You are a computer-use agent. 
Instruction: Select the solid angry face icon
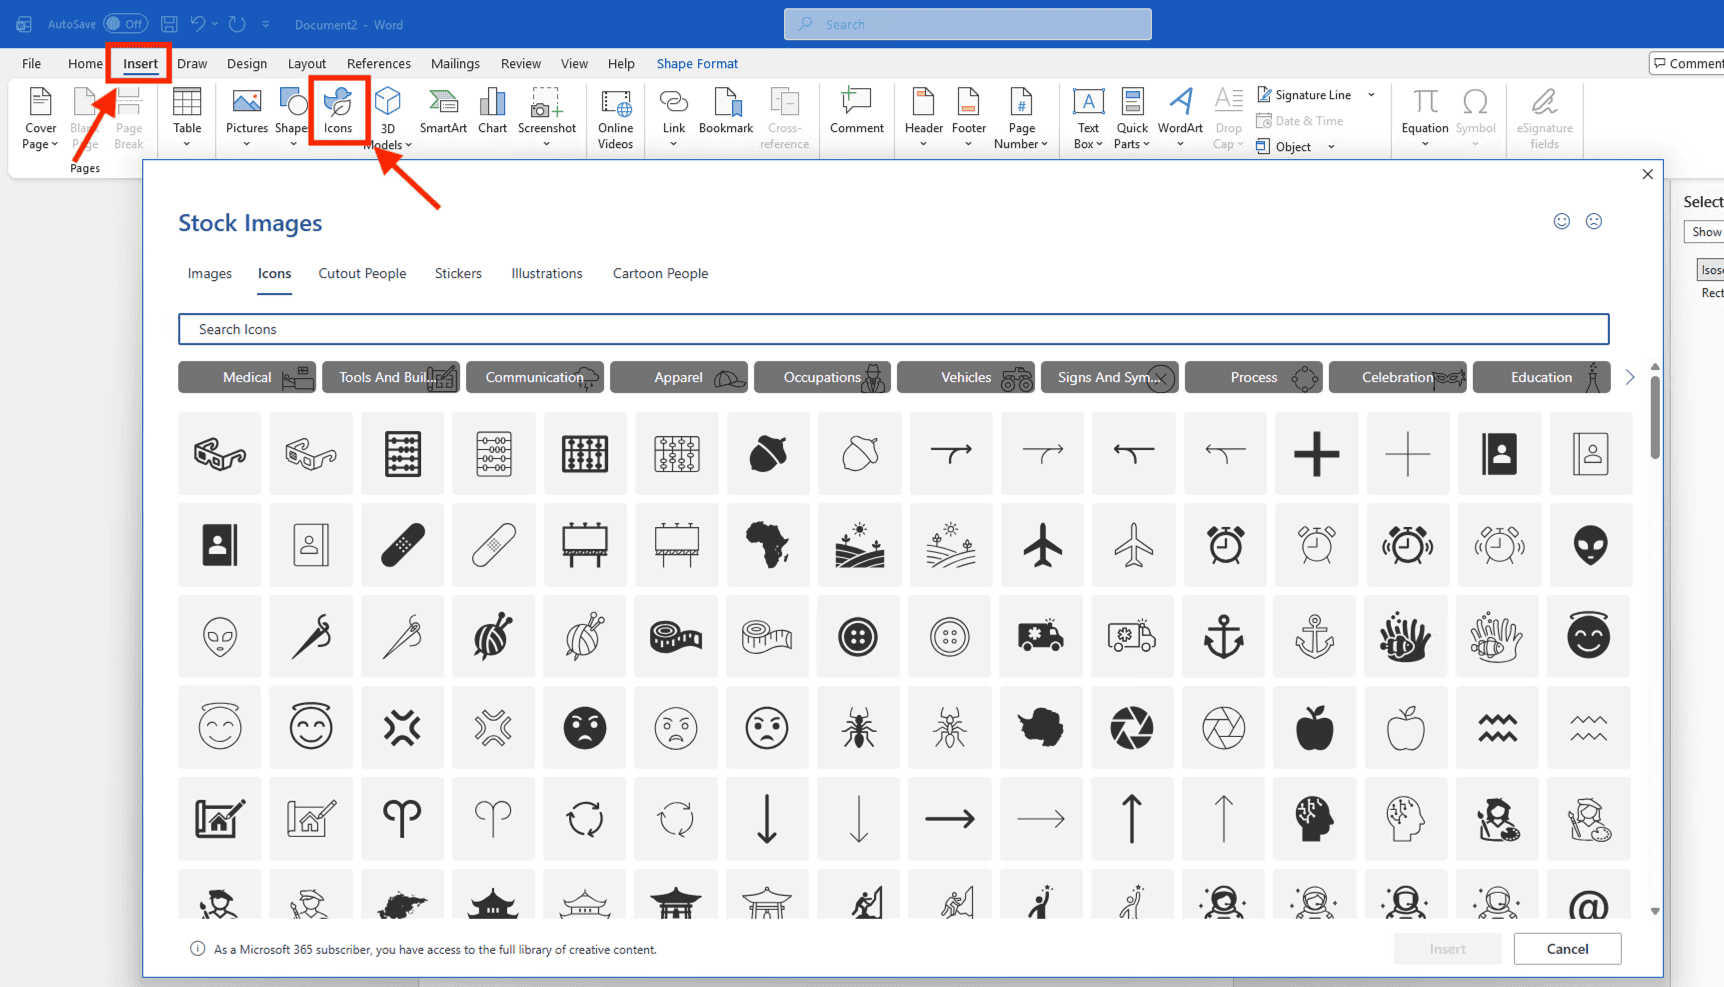tap(585, 727)
